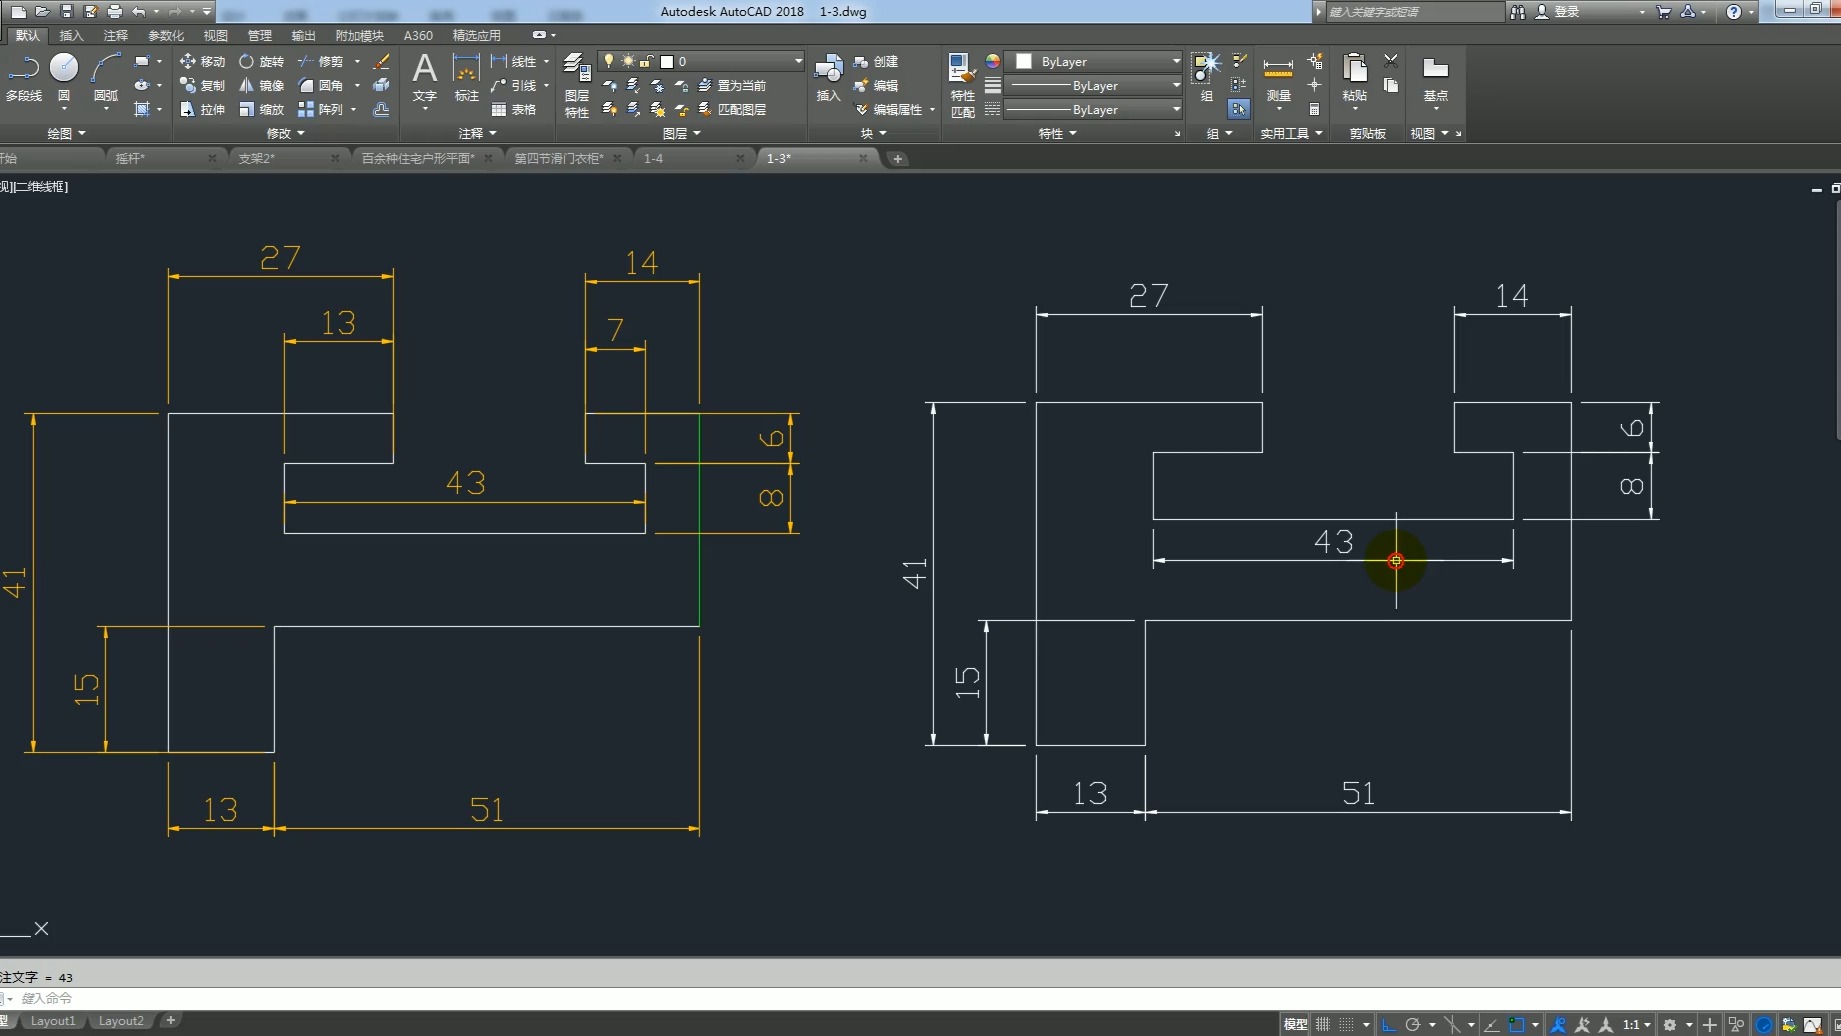Click the Match Layer (匹配图层) button

coord(732,110)
